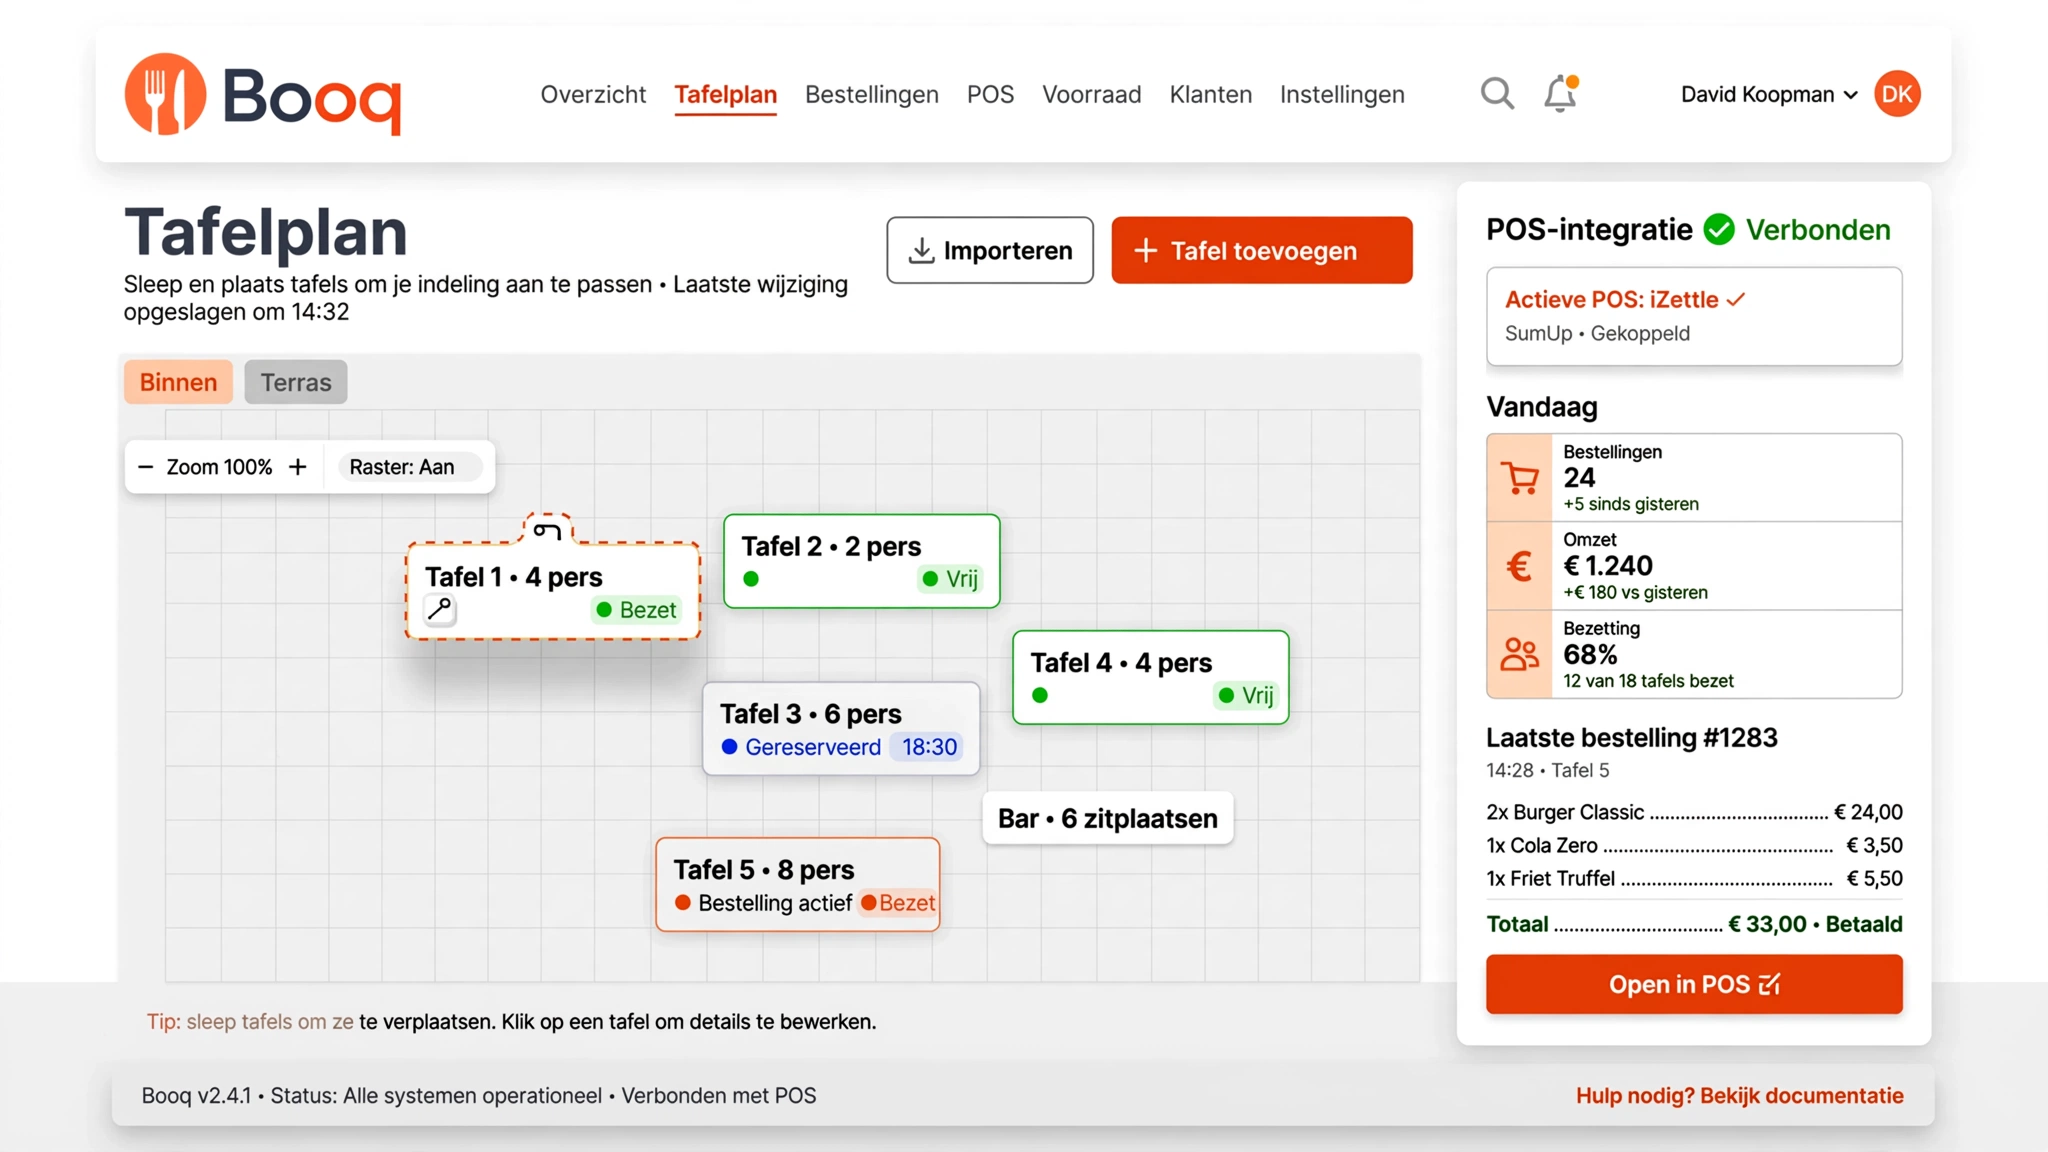Image resolution: width=2048 pixels, height=1152 pixels.
Task: Navigate to Voorraad
Action: coord(1091,94)
